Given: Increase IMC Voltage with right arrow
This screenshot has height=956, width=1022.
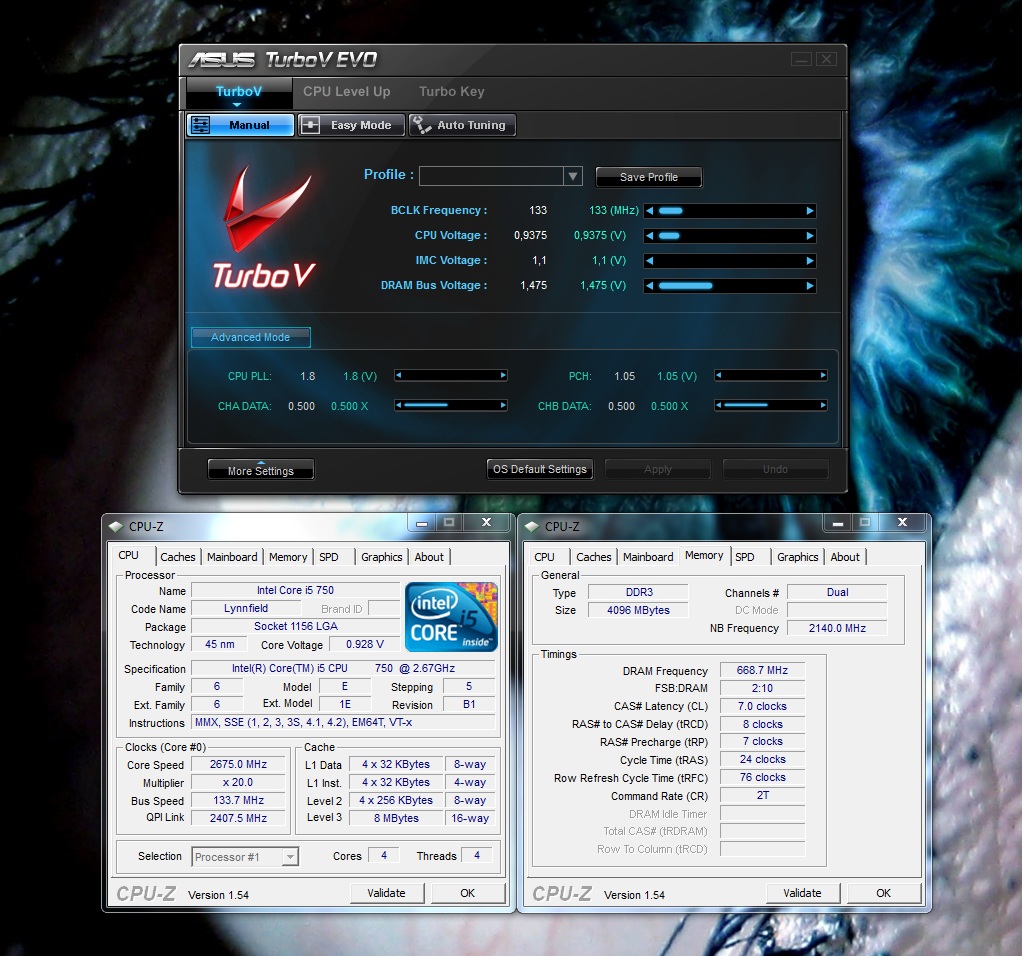Looking at the screenshot, I should [810, 261].
